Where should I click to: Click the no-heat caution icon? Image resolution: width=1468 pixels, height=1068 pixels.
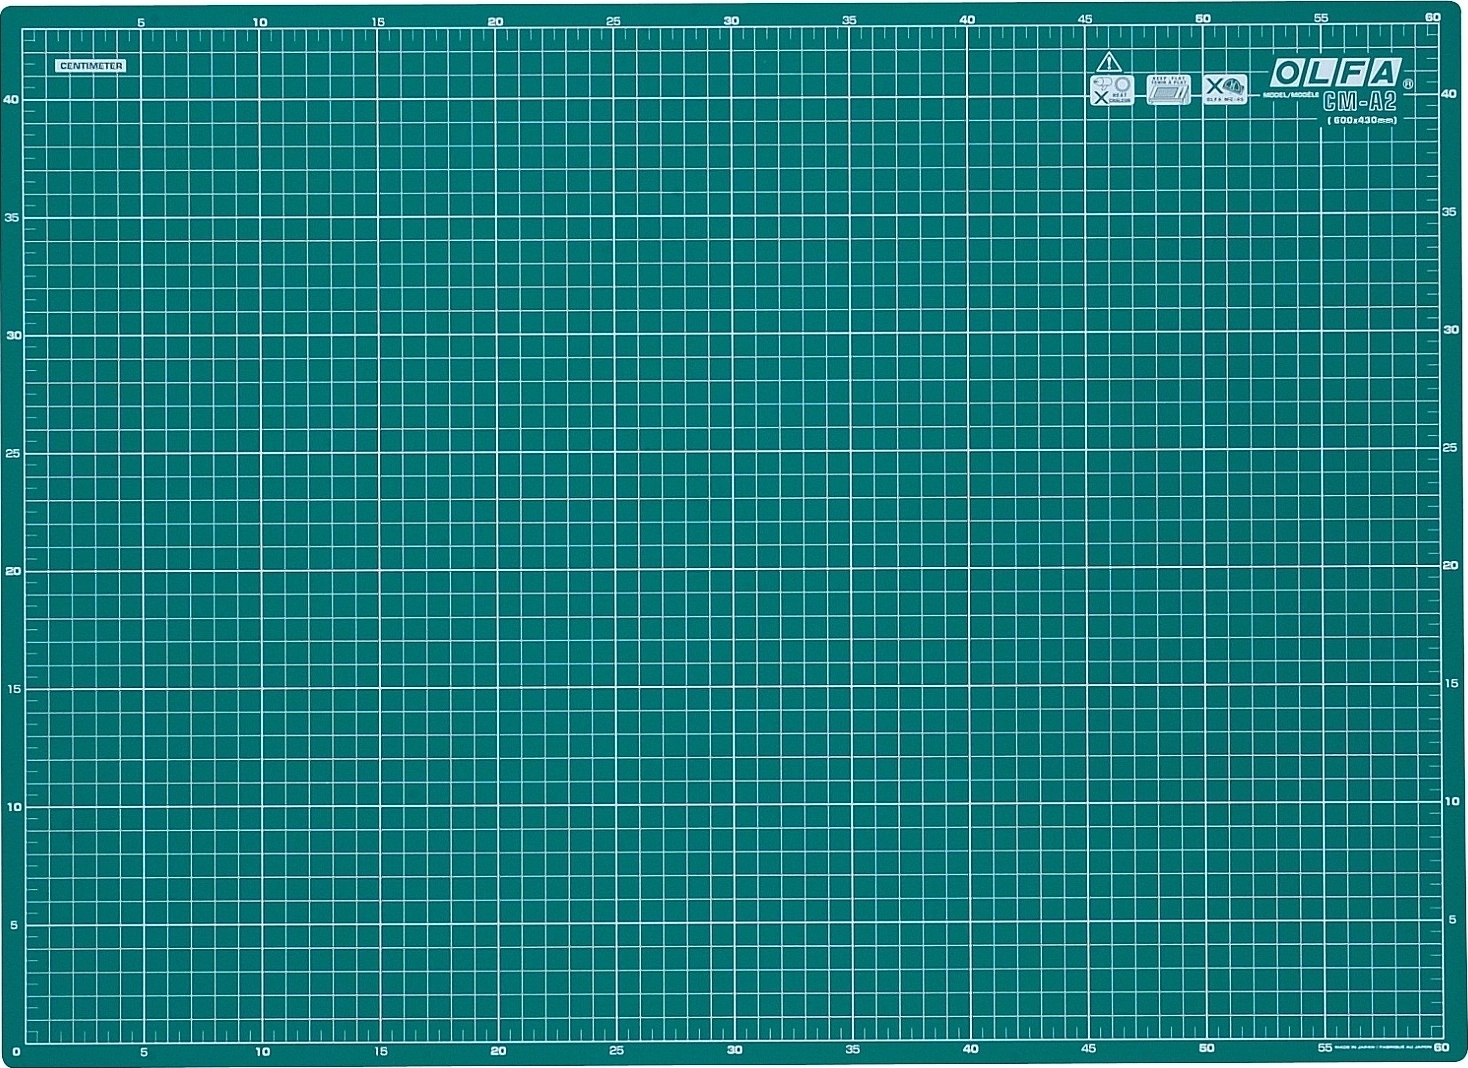[x=1110, y=90]
